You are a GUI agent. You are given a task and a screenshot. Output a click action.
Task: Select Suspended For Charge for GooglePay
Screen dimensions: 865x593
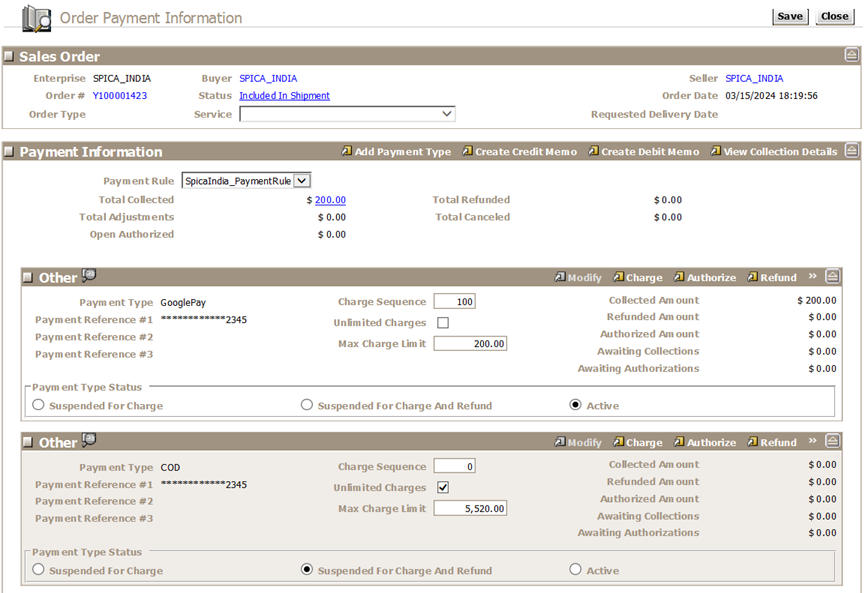coord(39,406)
